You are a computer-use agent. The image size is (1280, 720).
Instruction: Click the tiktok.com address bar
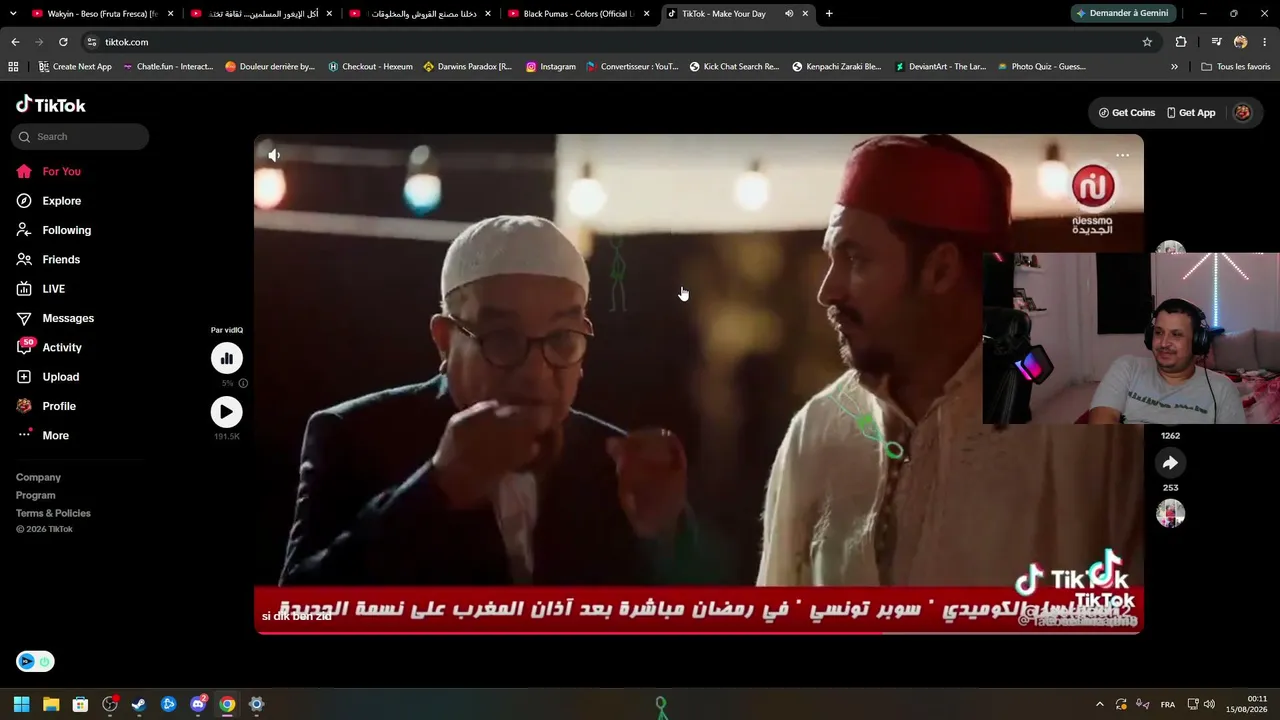pos(610,42)
